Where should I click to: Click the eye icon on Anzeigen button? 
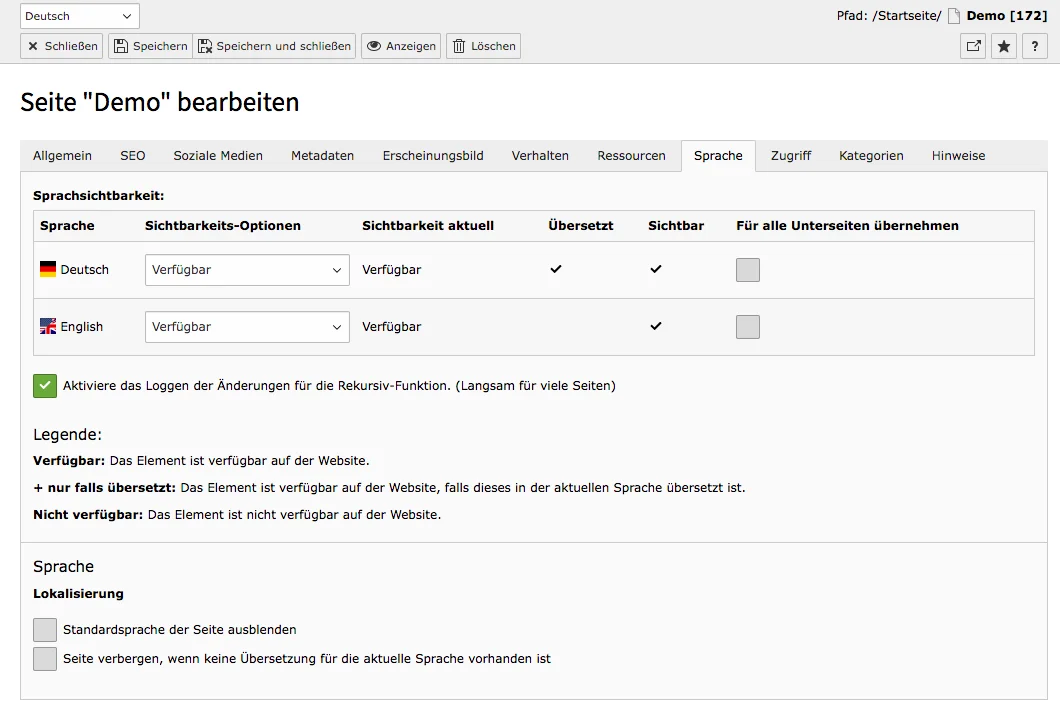point(374,45)
